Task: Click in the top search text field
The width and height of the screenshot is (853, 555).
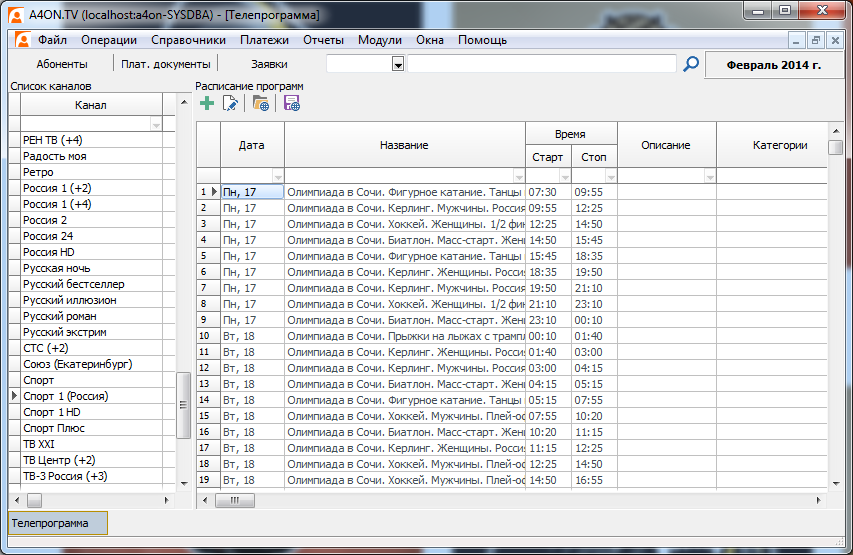Action: [542, 64]
